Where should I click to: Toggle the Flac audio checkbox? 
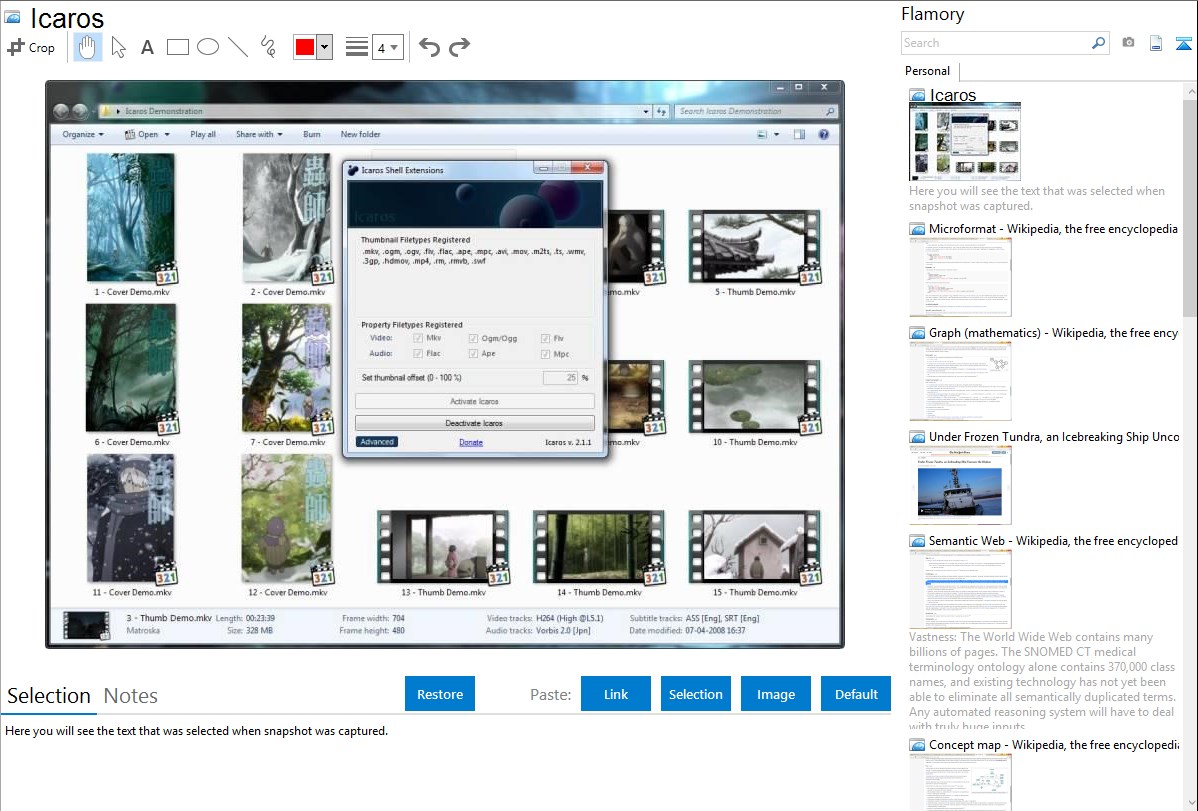[x=418, y=354]
